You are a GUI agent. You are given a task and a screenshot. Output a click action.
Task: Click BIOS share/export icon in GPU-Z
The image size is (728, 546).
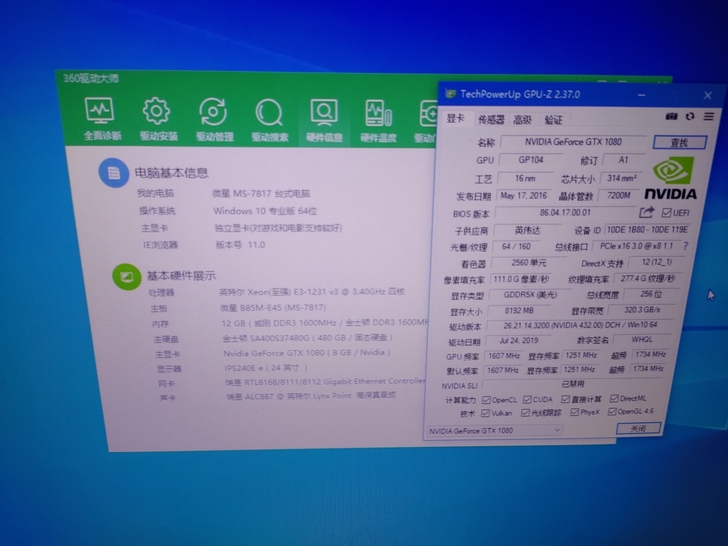646,213
